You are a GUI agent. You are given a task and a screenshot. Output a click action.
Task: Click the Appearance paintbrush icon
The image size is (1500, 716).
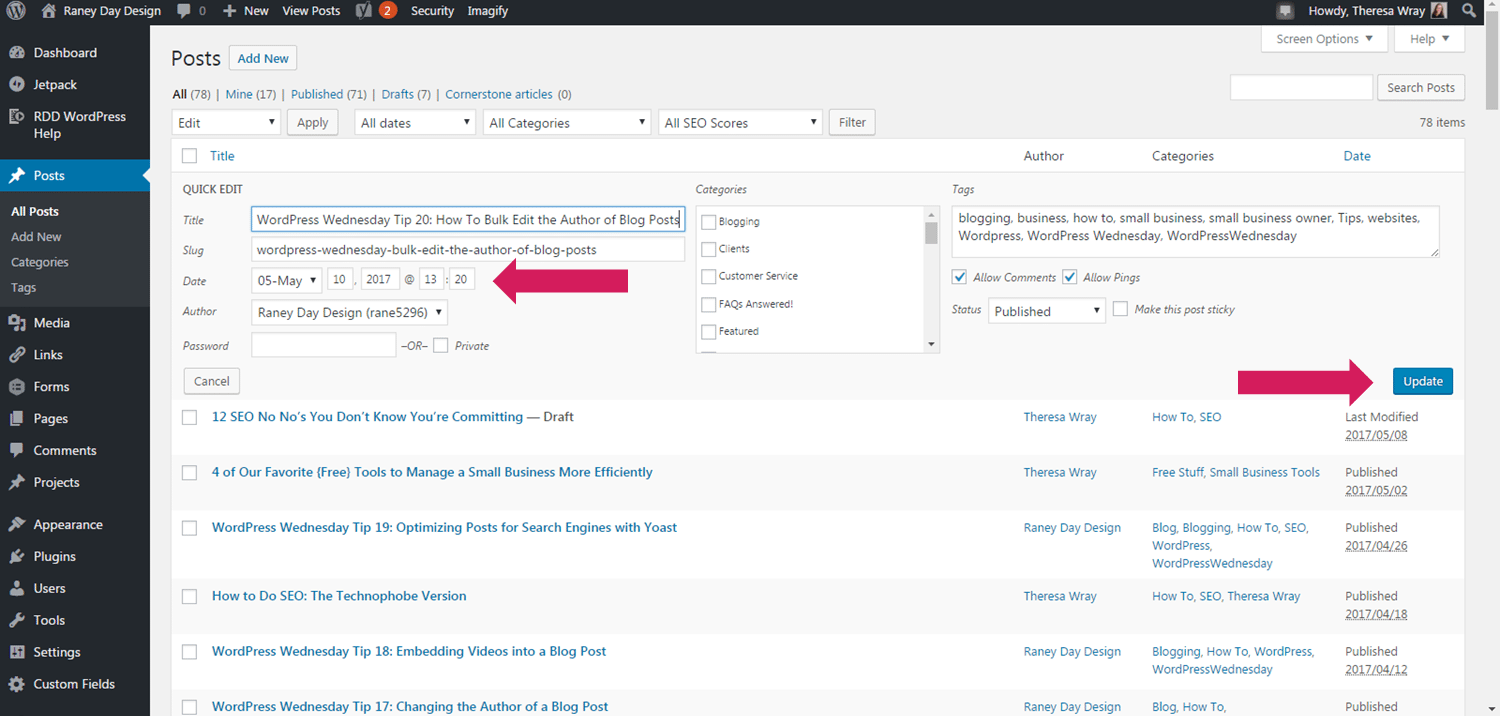17,525
